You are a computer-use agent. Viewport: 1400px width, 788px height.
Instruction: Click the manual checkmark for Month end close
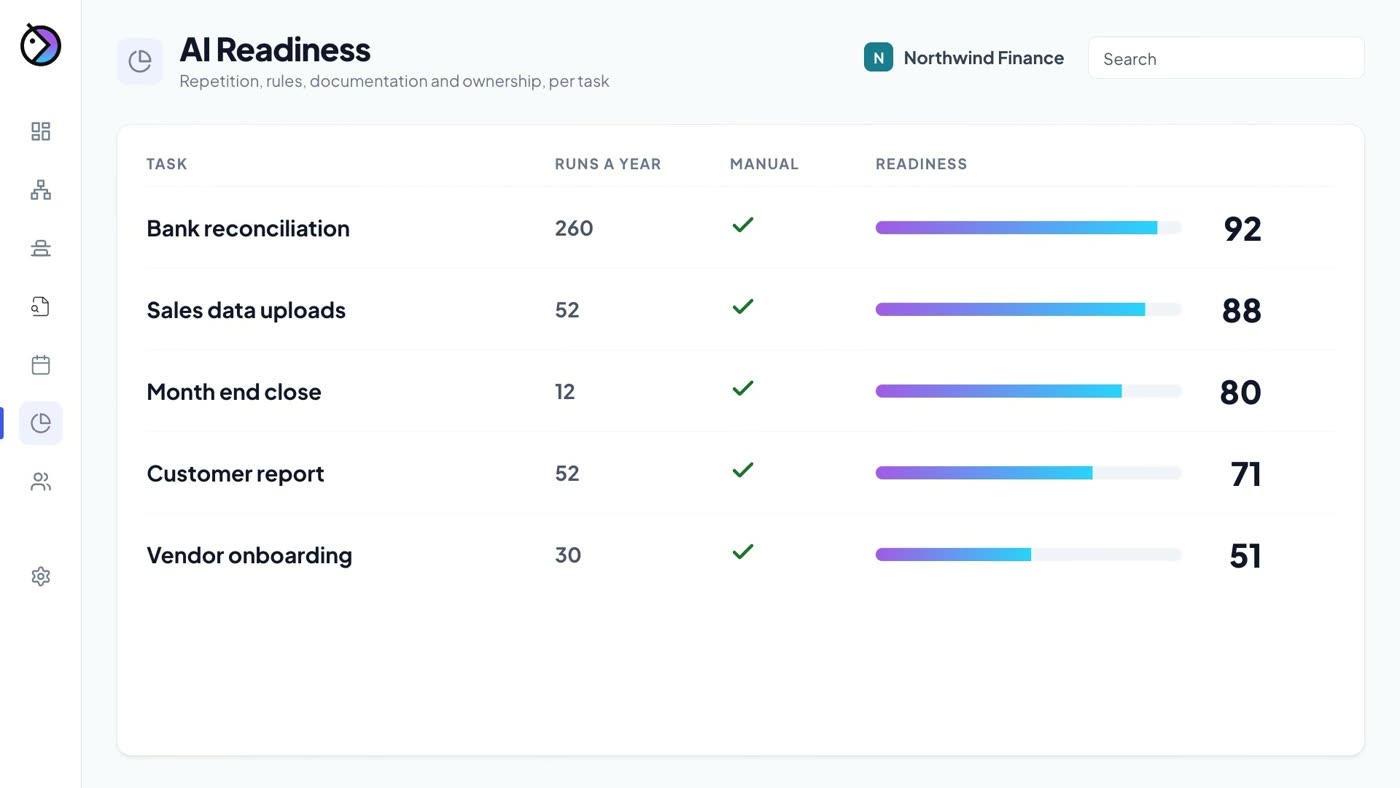click(742, 388)
